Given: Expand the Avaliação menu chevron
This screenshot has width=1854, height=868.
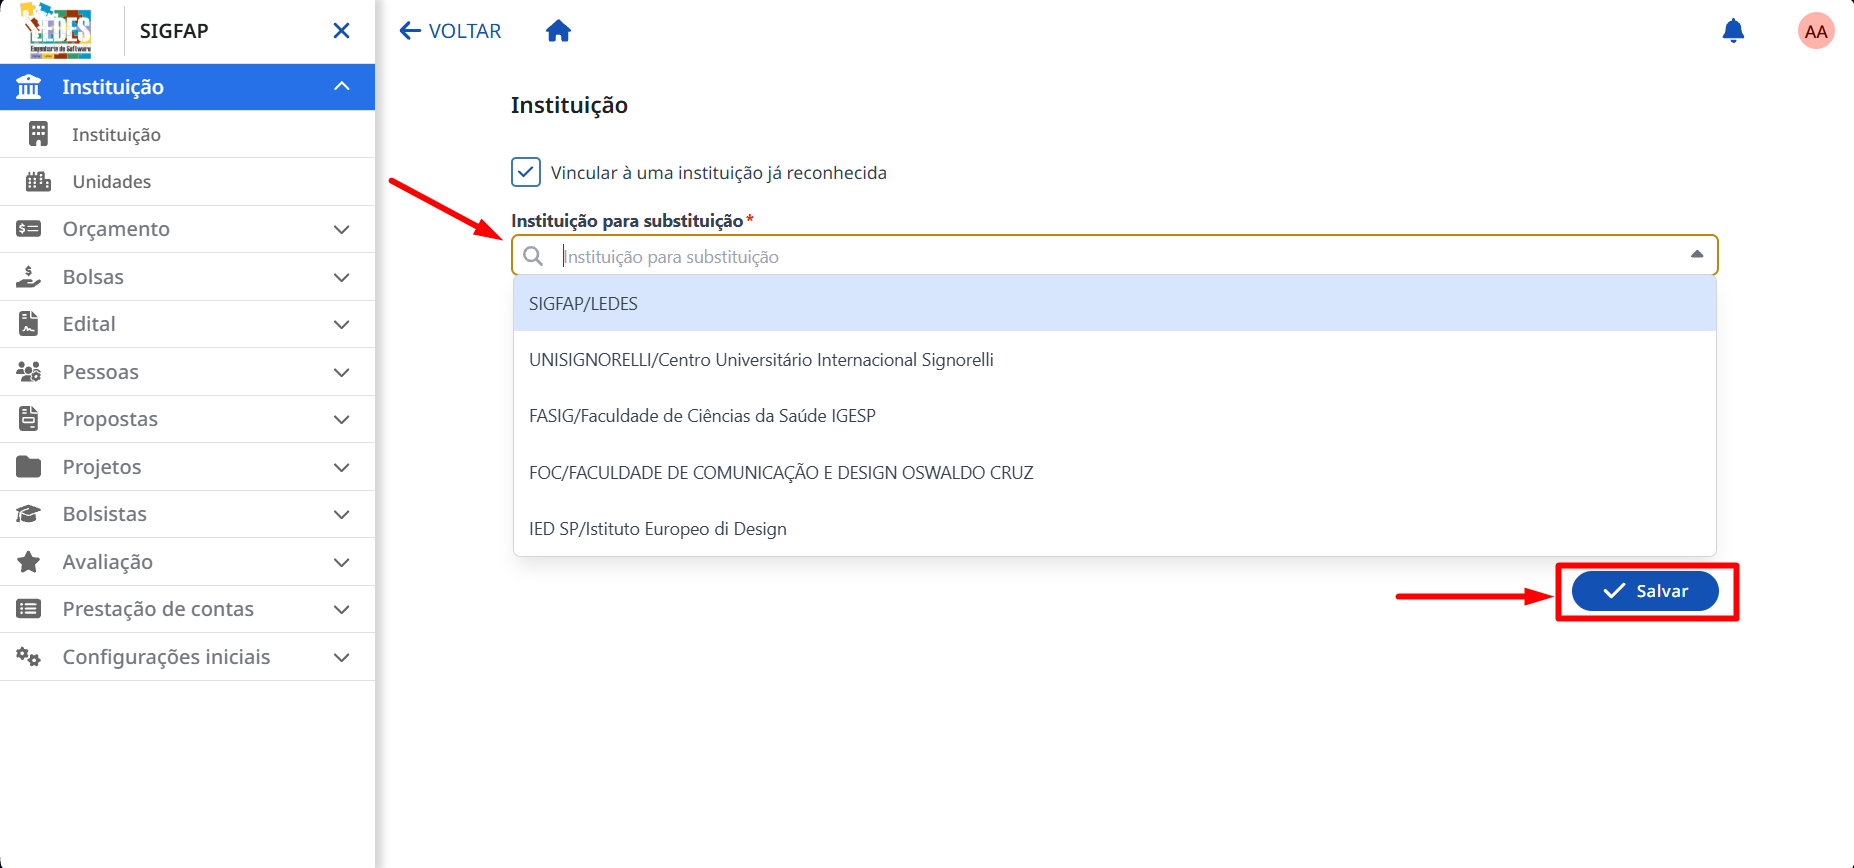Looking at the screenshot, I should (341, 562).
